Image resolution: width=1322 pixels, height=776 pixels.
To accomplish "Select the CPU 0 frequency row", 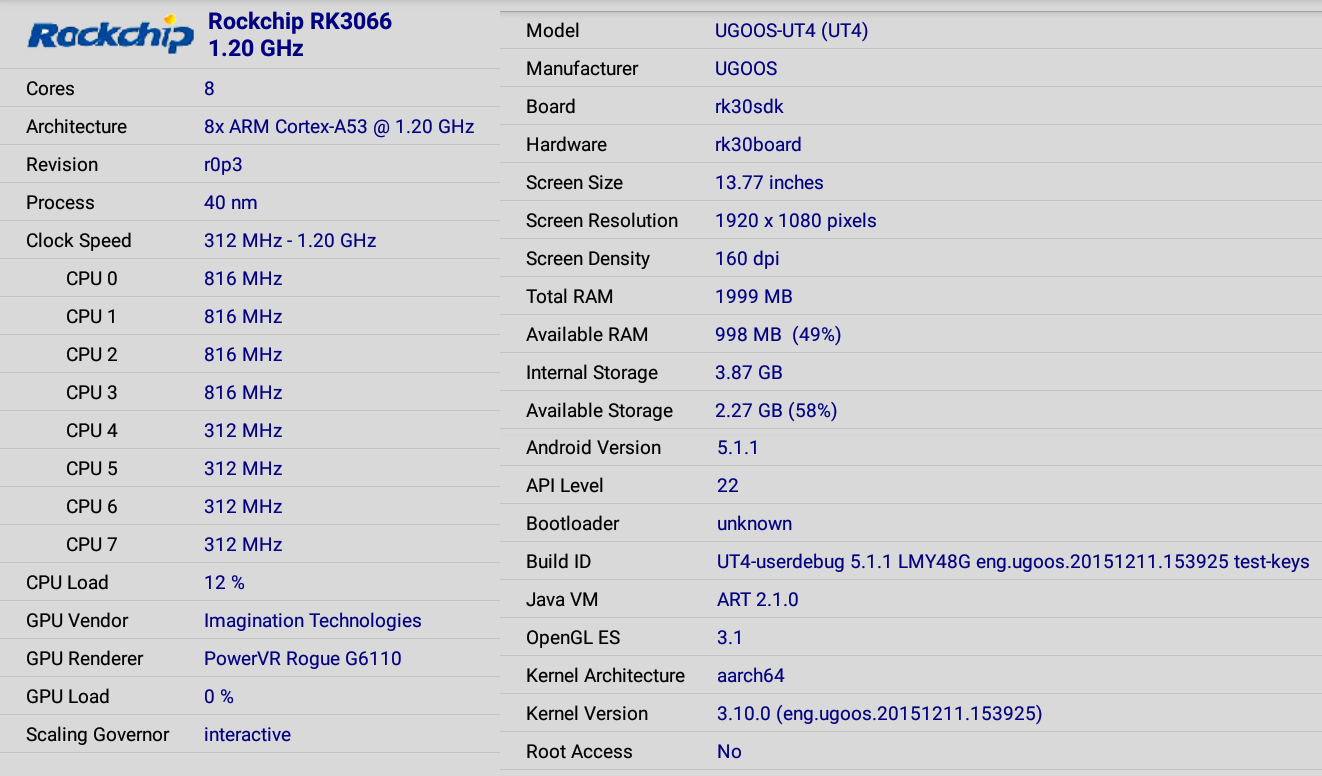I will click(x=250, y=278).
